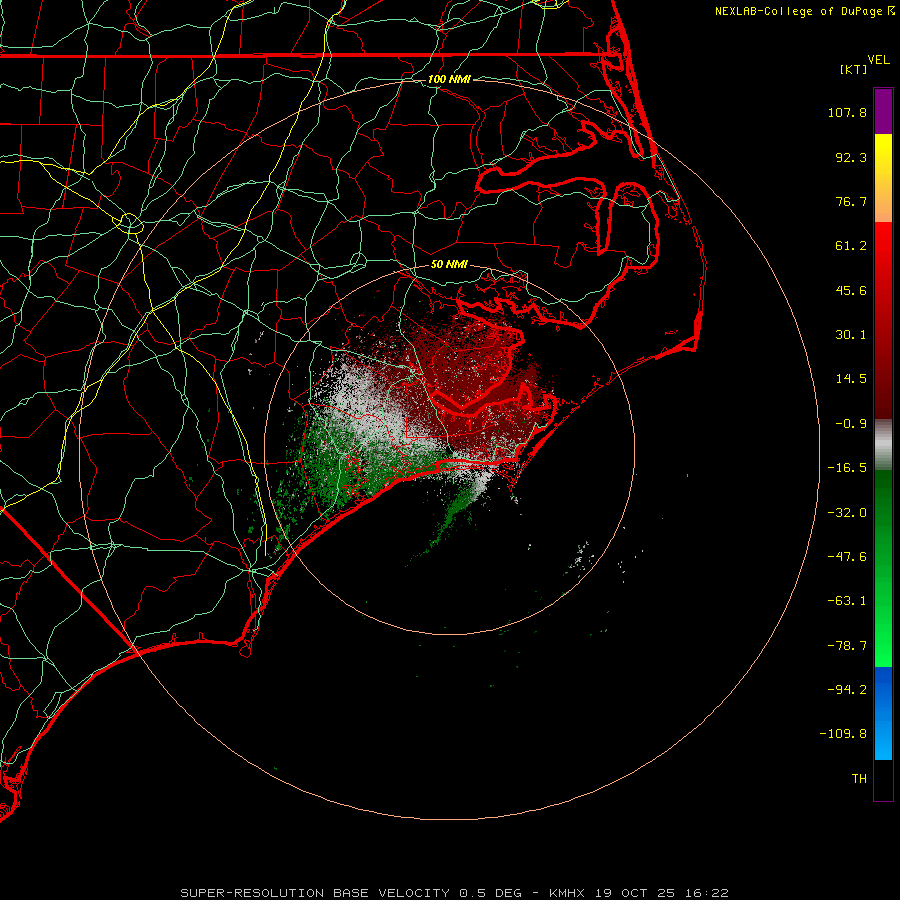The width and height of the screenshot is (900, 900).
Task: Click the 50 NMI range ring label
Action: pos(449,265)
